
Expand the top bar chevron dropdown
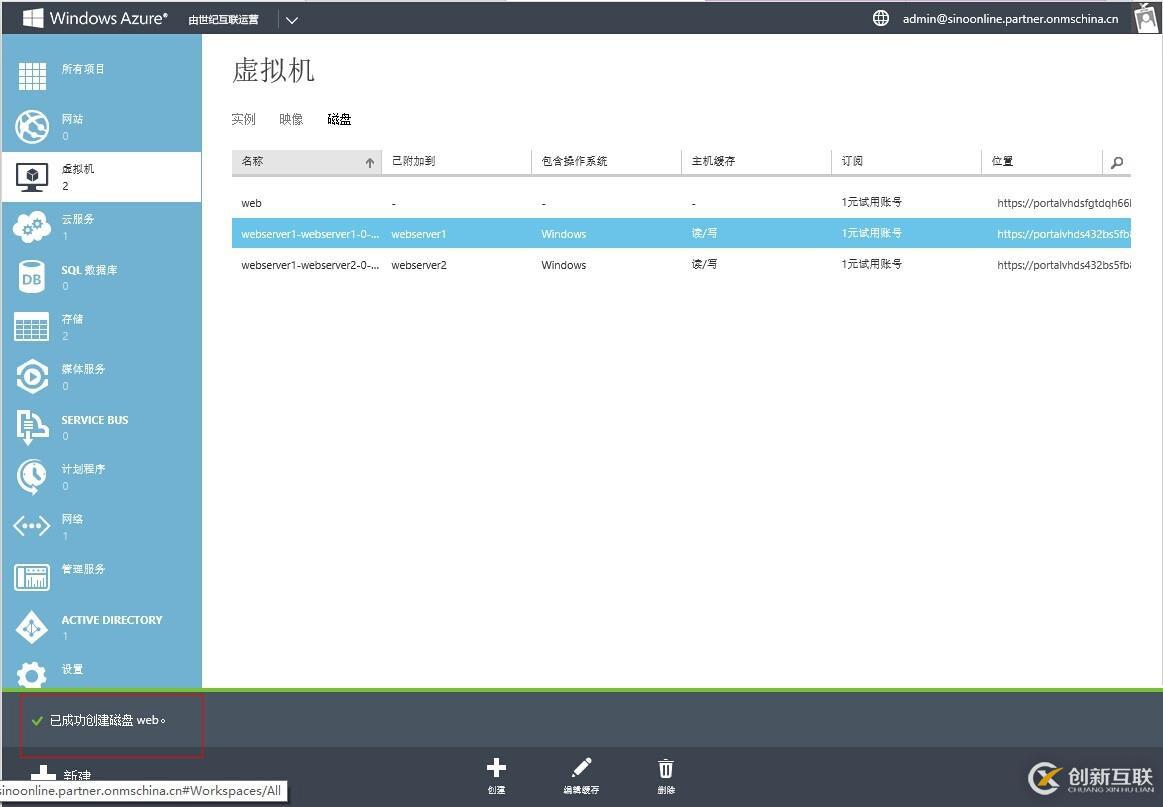292,20
